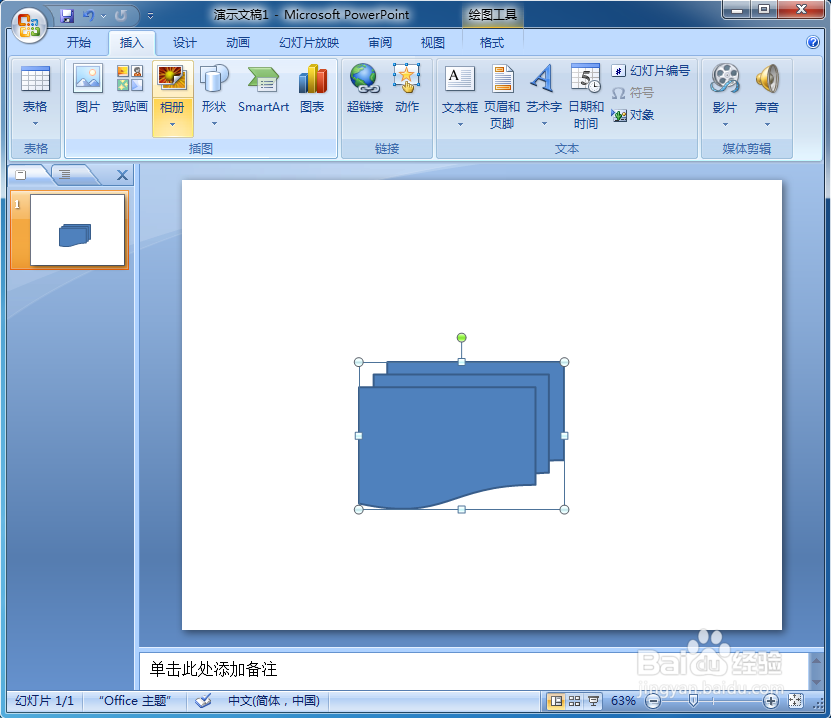831x718 pixels.
Task: Customize the Quick Access Toolbar dropdown
Action: [151, 16]
